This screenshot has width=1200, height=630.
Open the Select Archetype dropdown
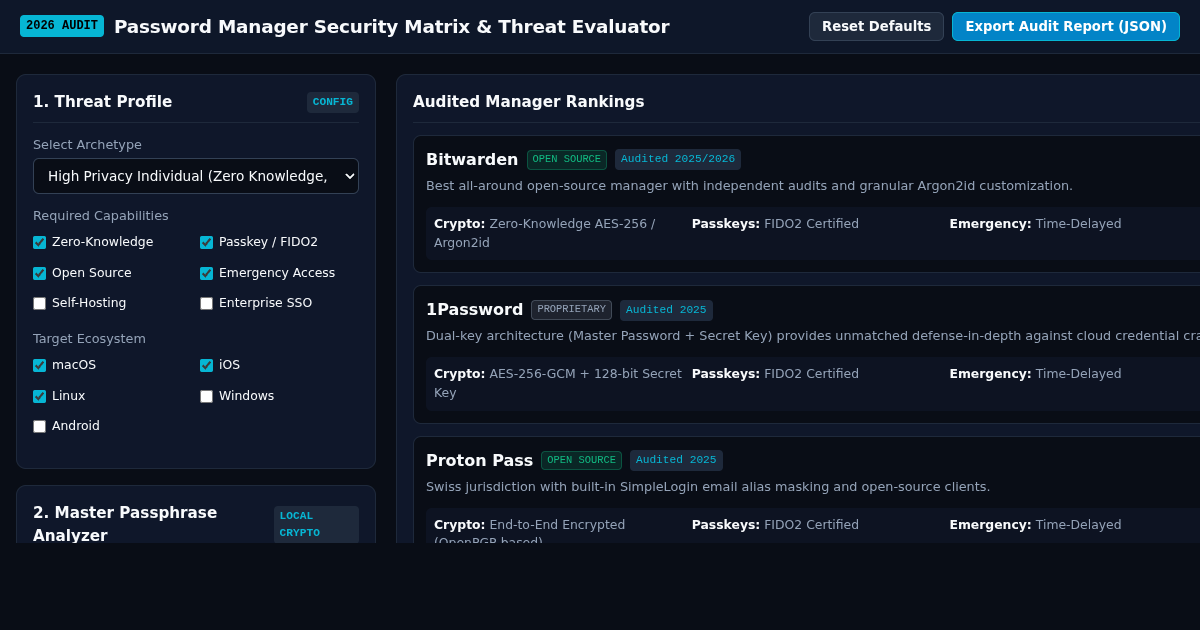196,176
